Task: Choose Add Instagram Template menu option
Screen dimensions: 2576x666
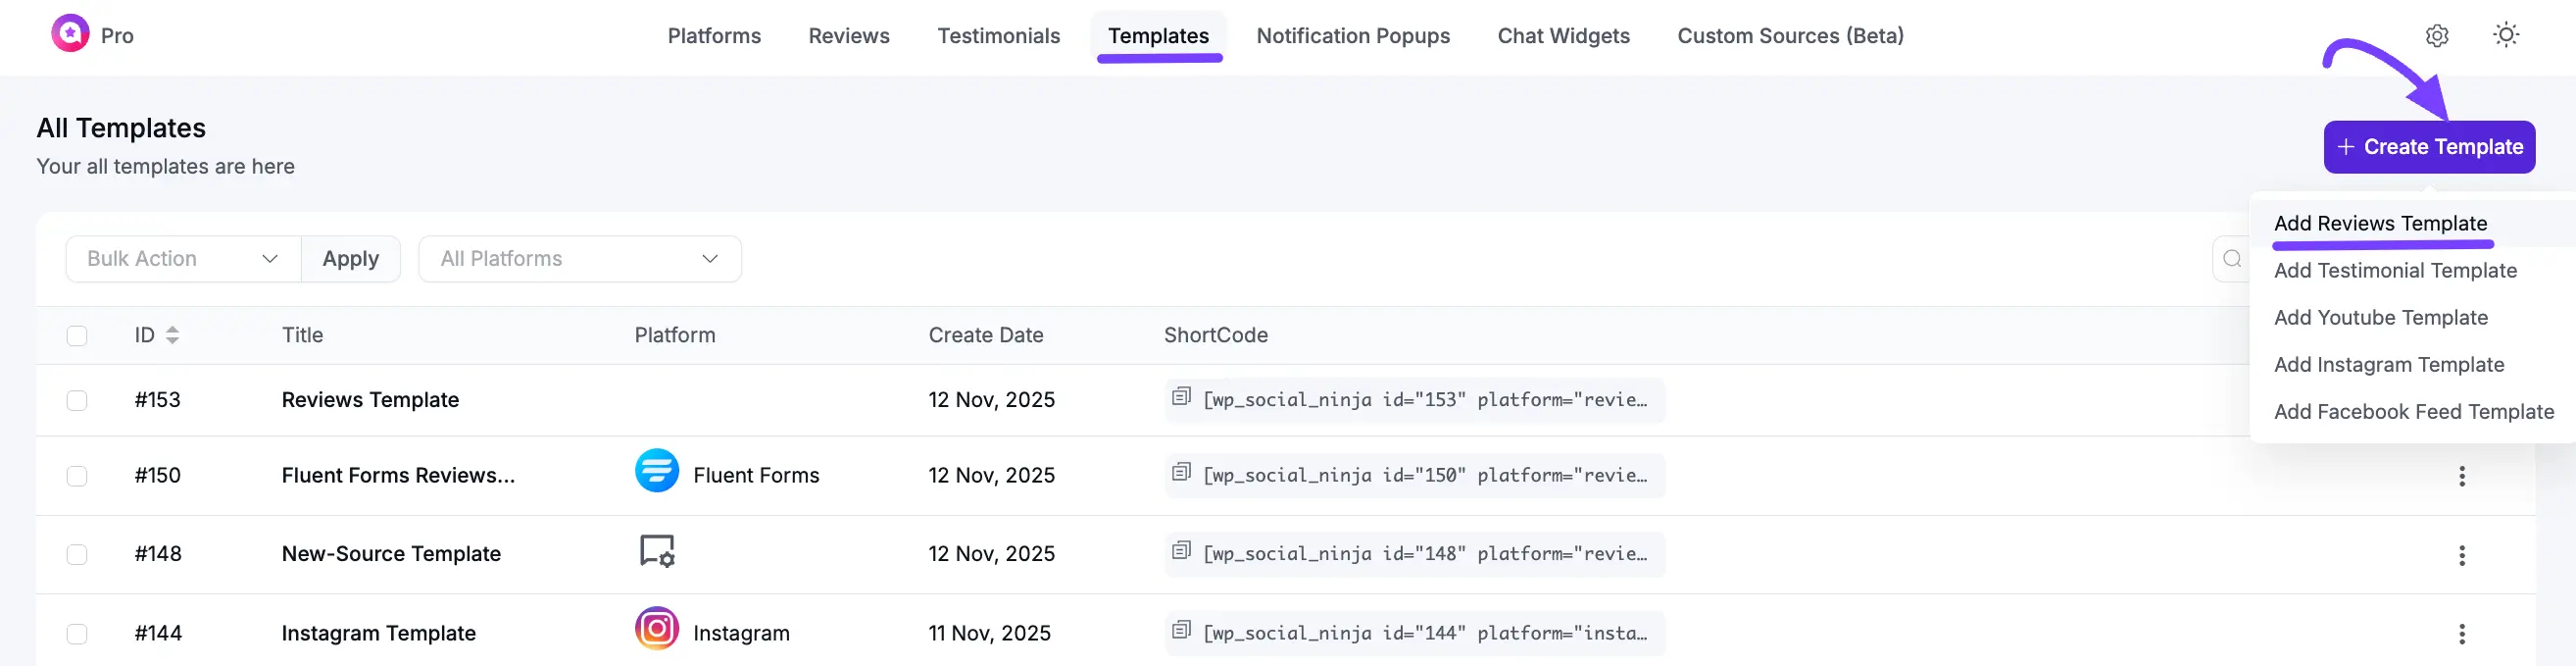Action: 2388,365
